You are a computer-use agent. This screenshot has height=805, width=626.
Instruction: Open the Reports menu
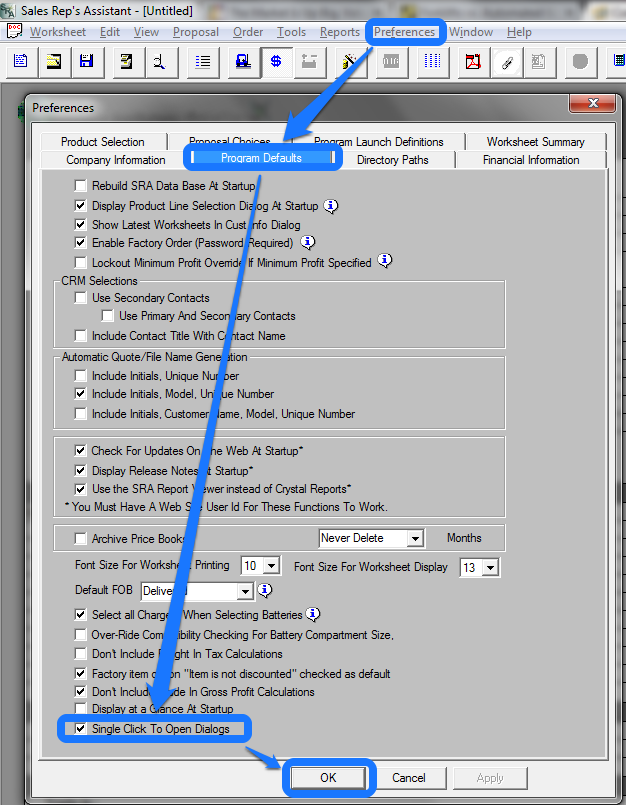point(340,32)
